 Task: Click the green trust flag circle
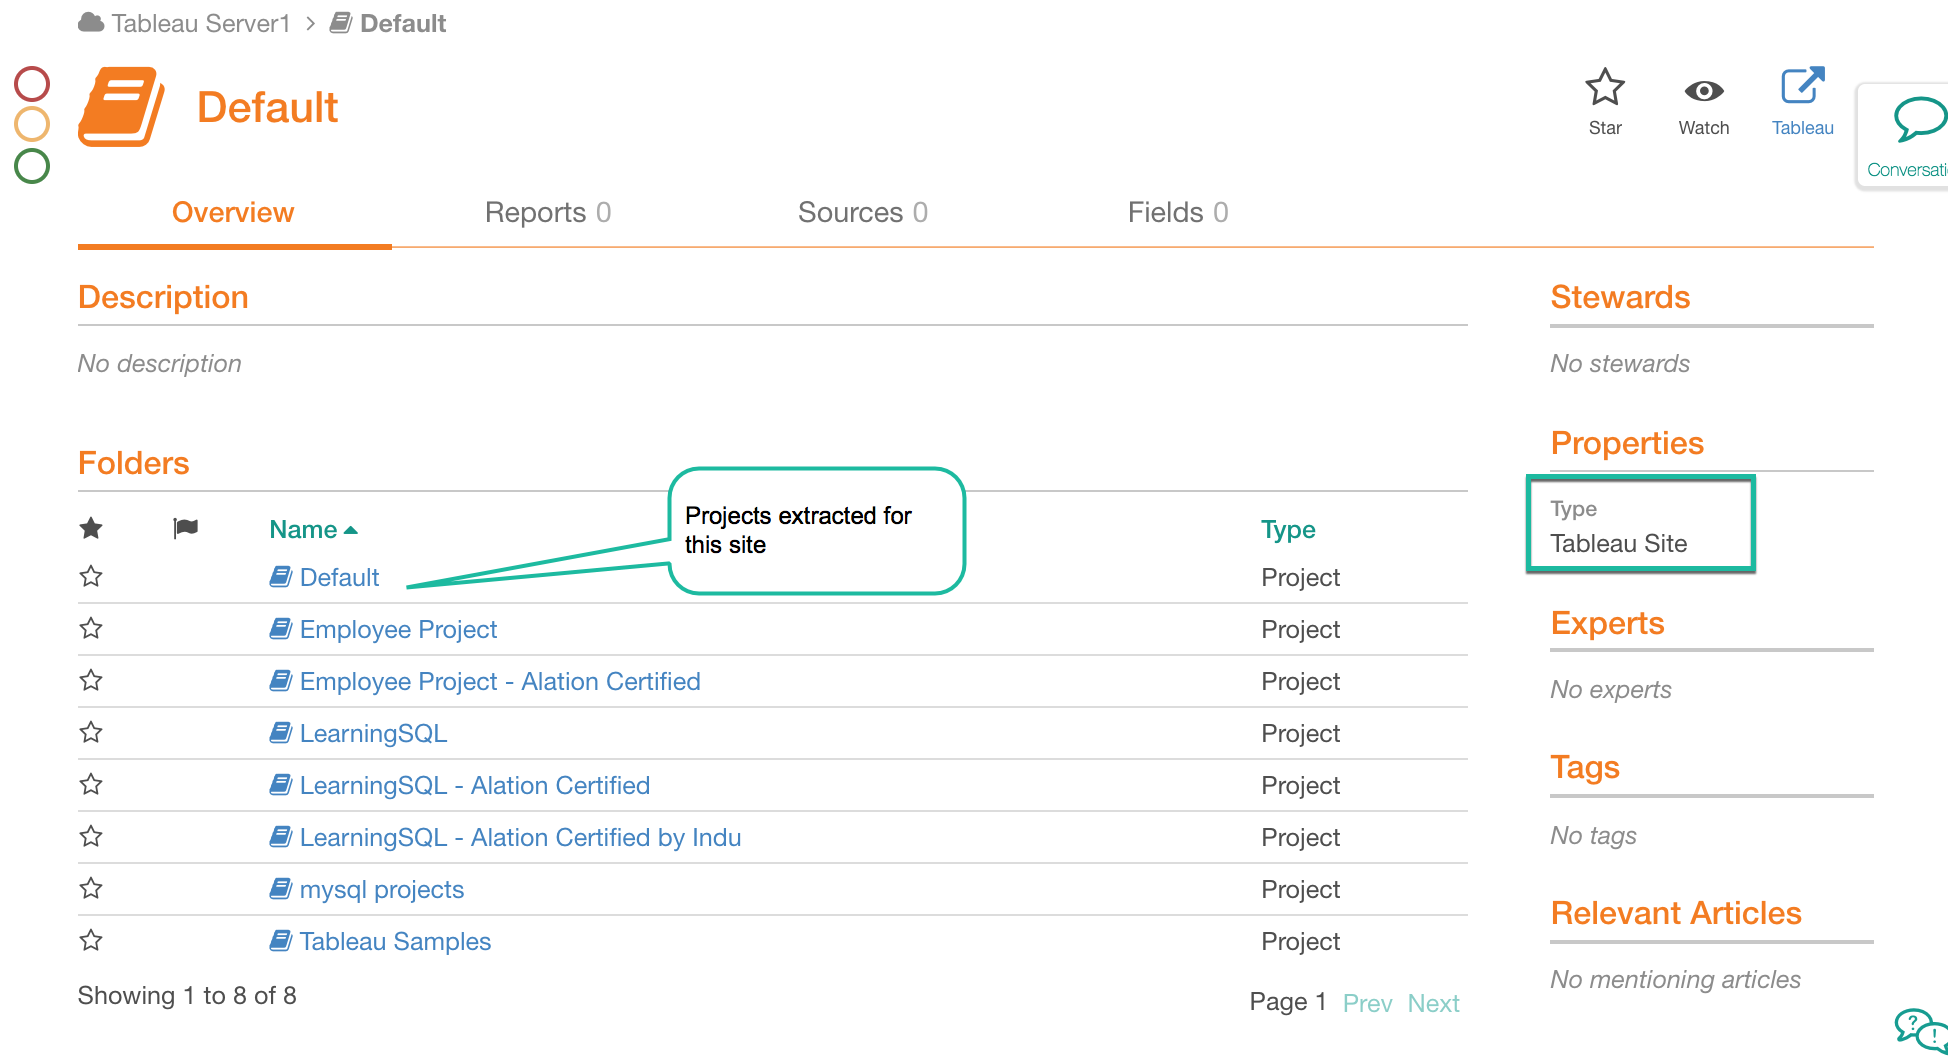32,165
